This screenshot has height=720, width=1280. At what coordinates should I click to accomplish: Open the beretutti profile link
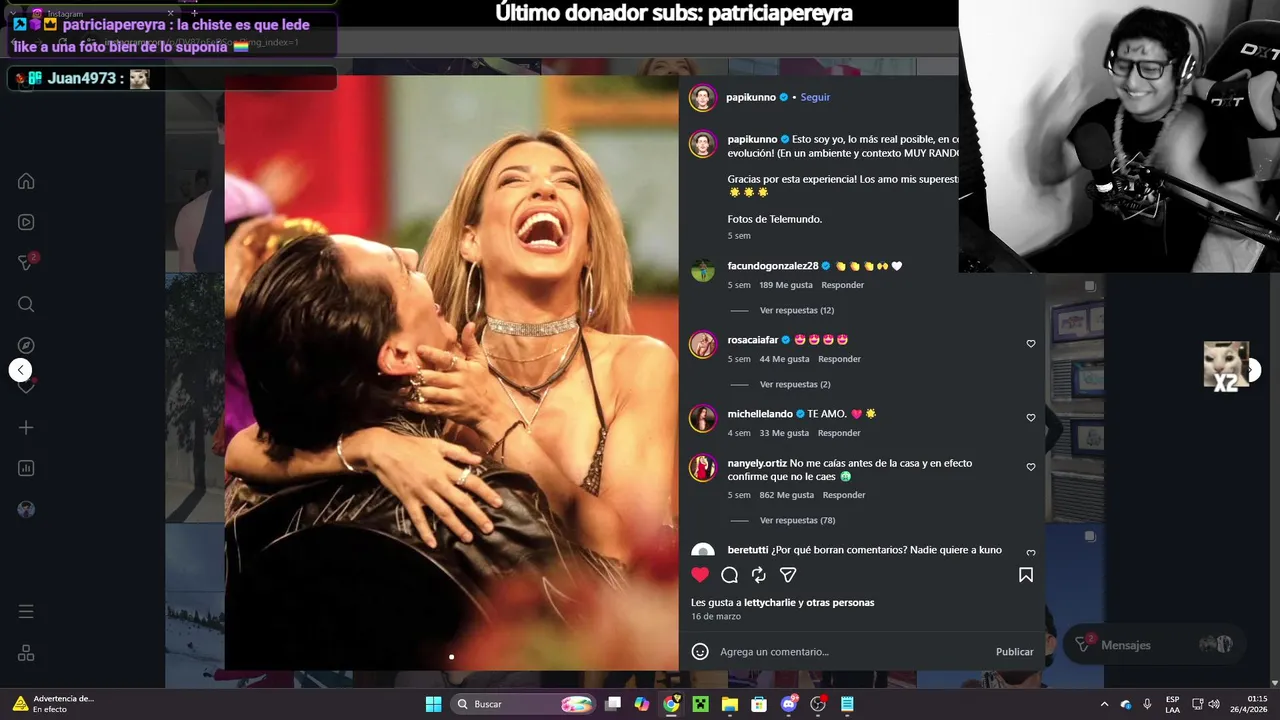coord(747,550)
